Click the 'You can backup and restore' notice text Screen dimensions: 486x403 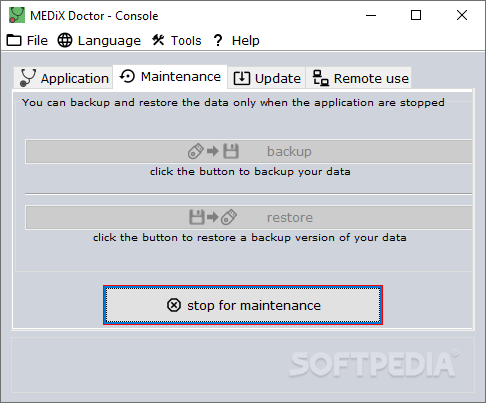pyautogui.click(x=233, y=103)
